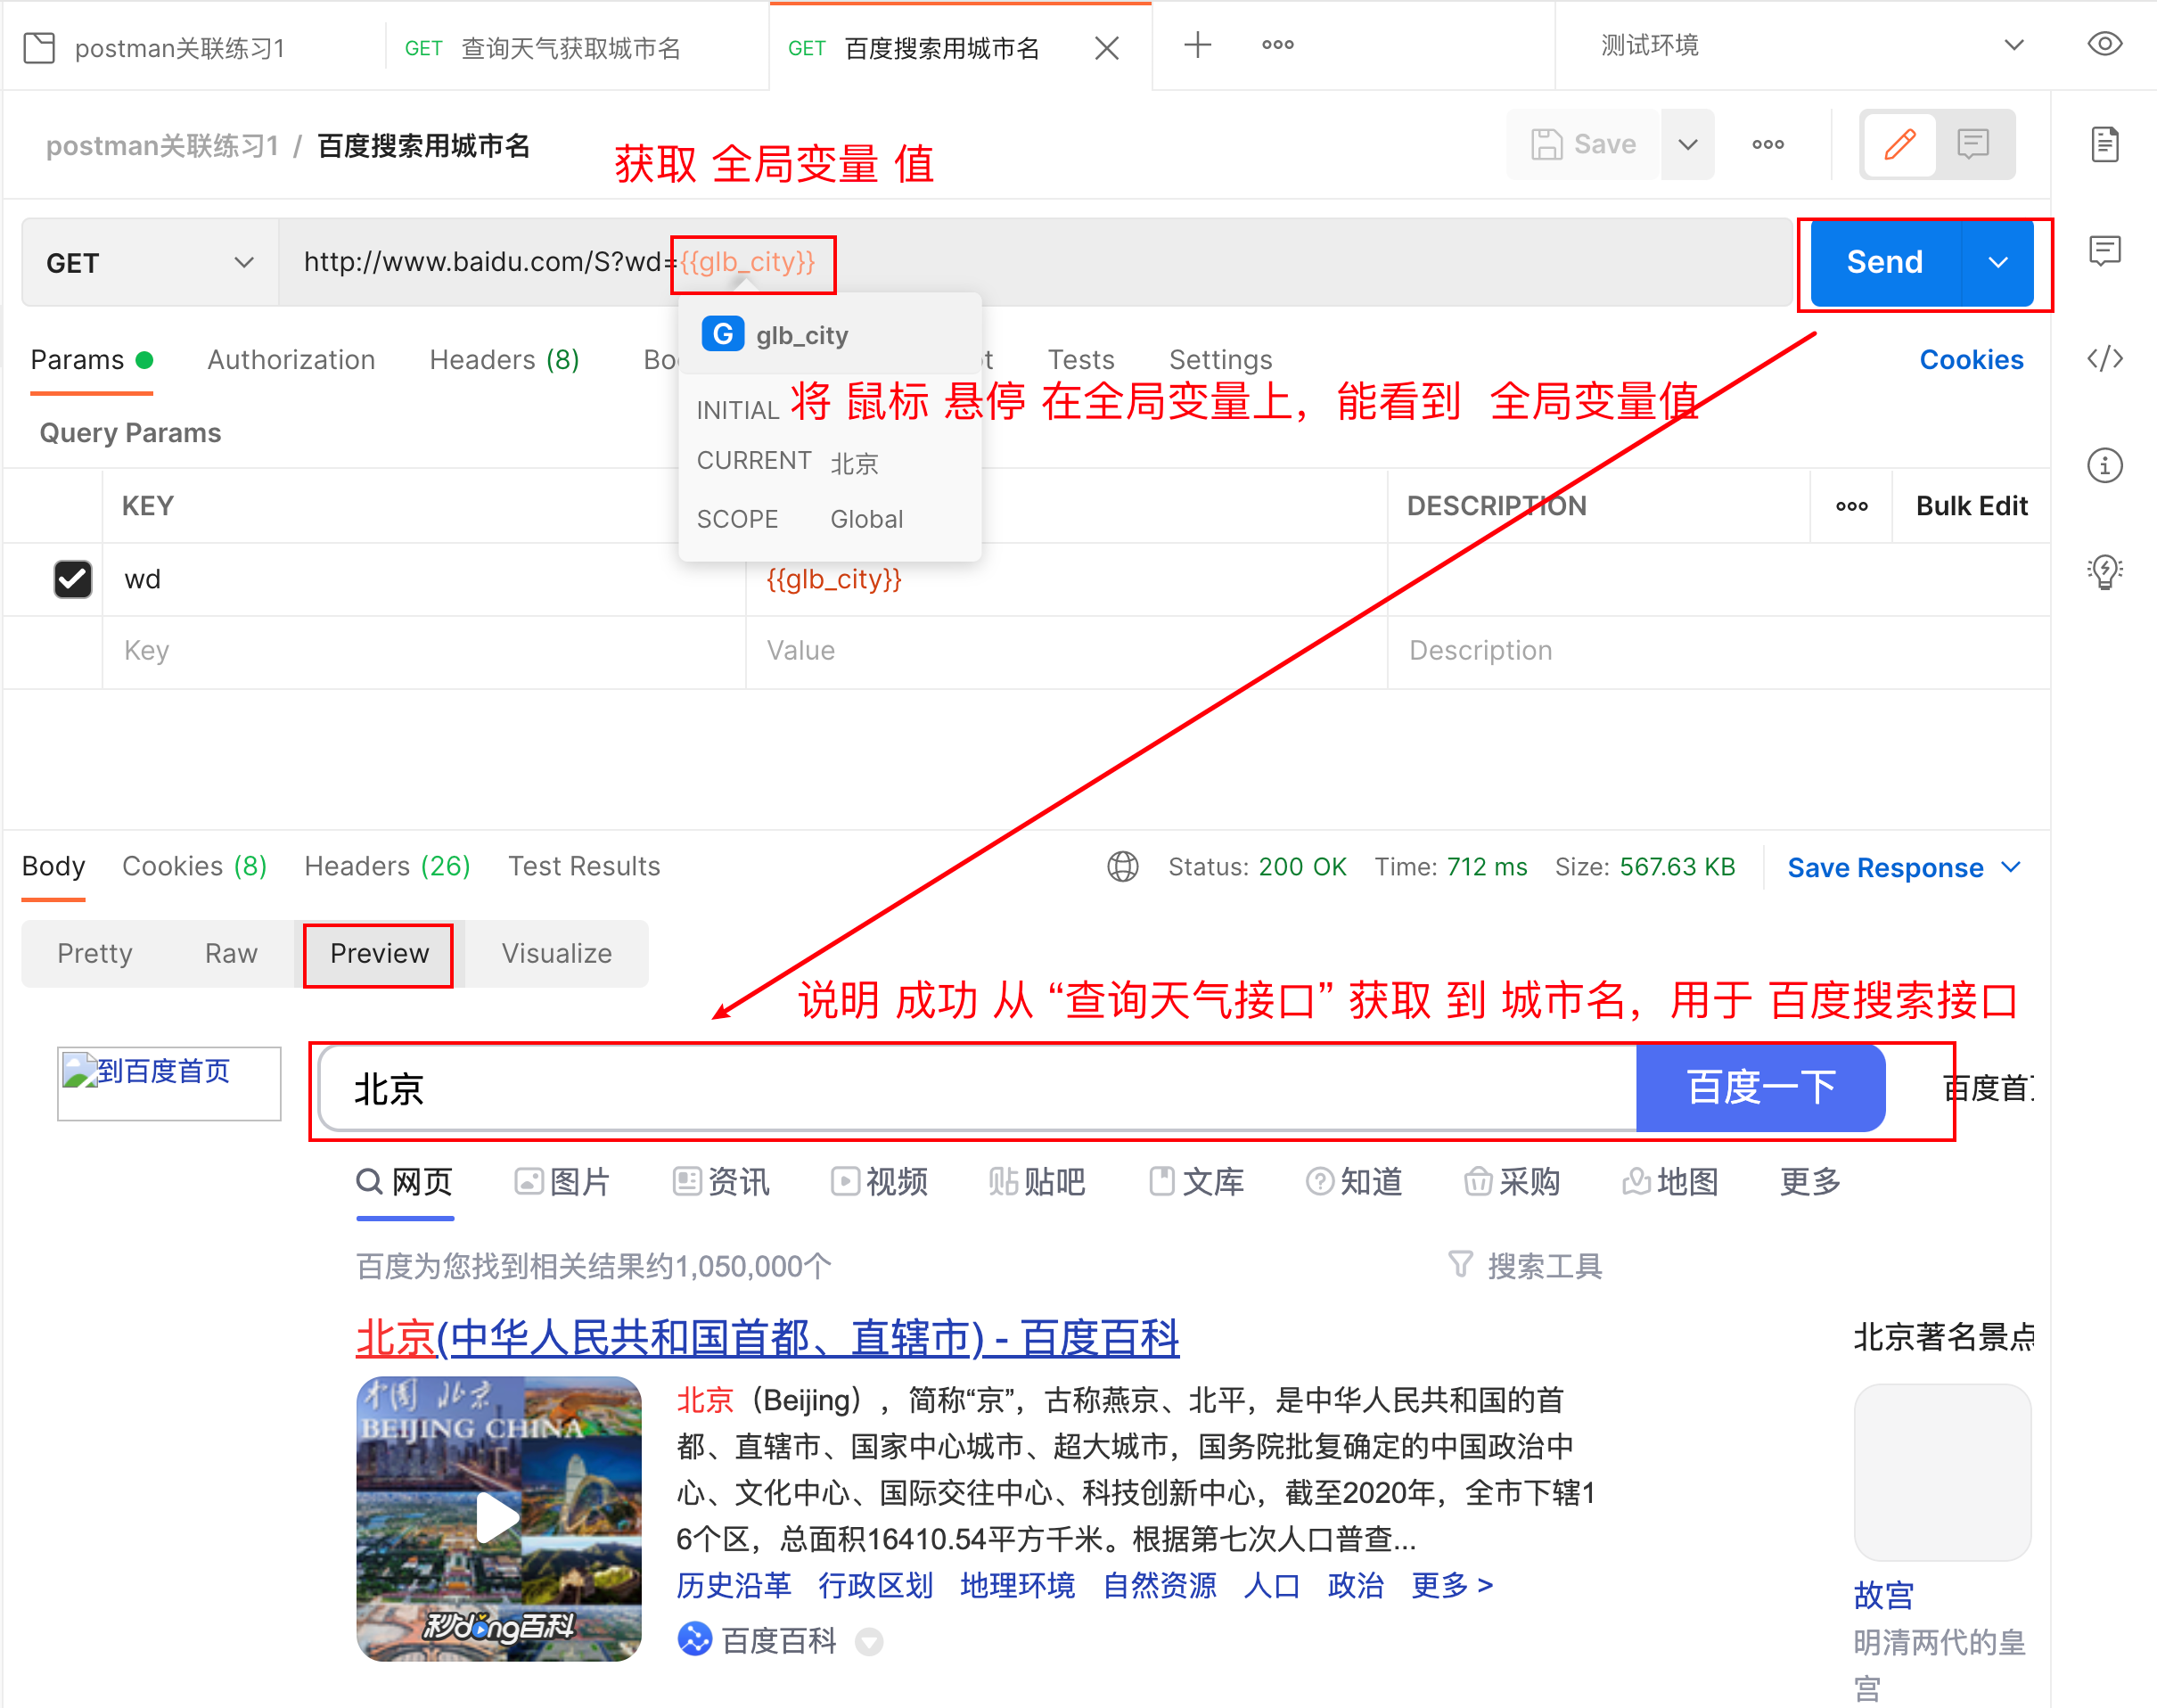Open the documentation icon in right sidebar
The width and height of the screenshot is (2157, 1708).
(2104, 144)
